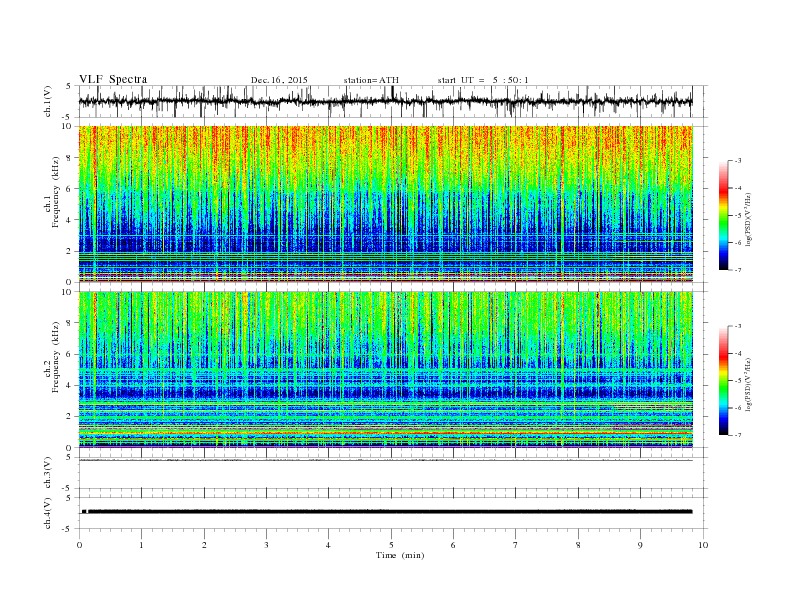
Task: Click the "-3" tick on upper color bar
Action: pos(738,161)
